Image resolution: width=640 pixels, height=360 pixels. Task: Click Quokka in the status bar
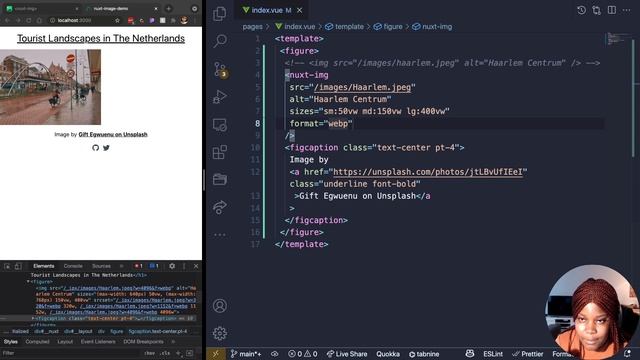(x=388, y=354)
